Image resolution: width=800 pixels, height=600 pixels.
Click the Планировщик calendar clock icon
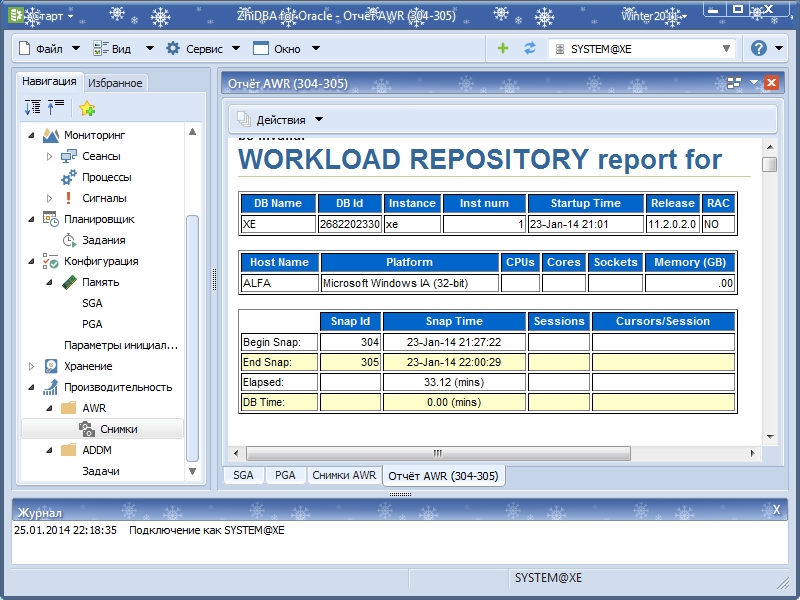click(x=51, y=219)
